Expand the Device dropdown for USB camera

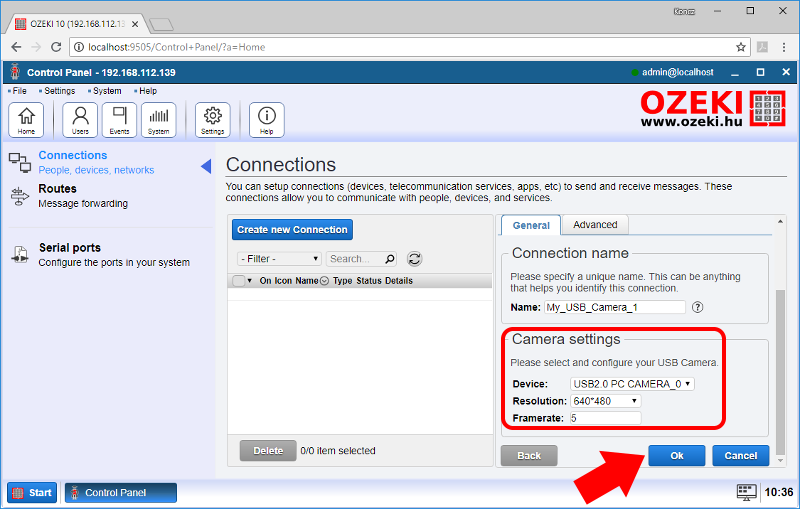pyautogui.click(x=632, y=384)
